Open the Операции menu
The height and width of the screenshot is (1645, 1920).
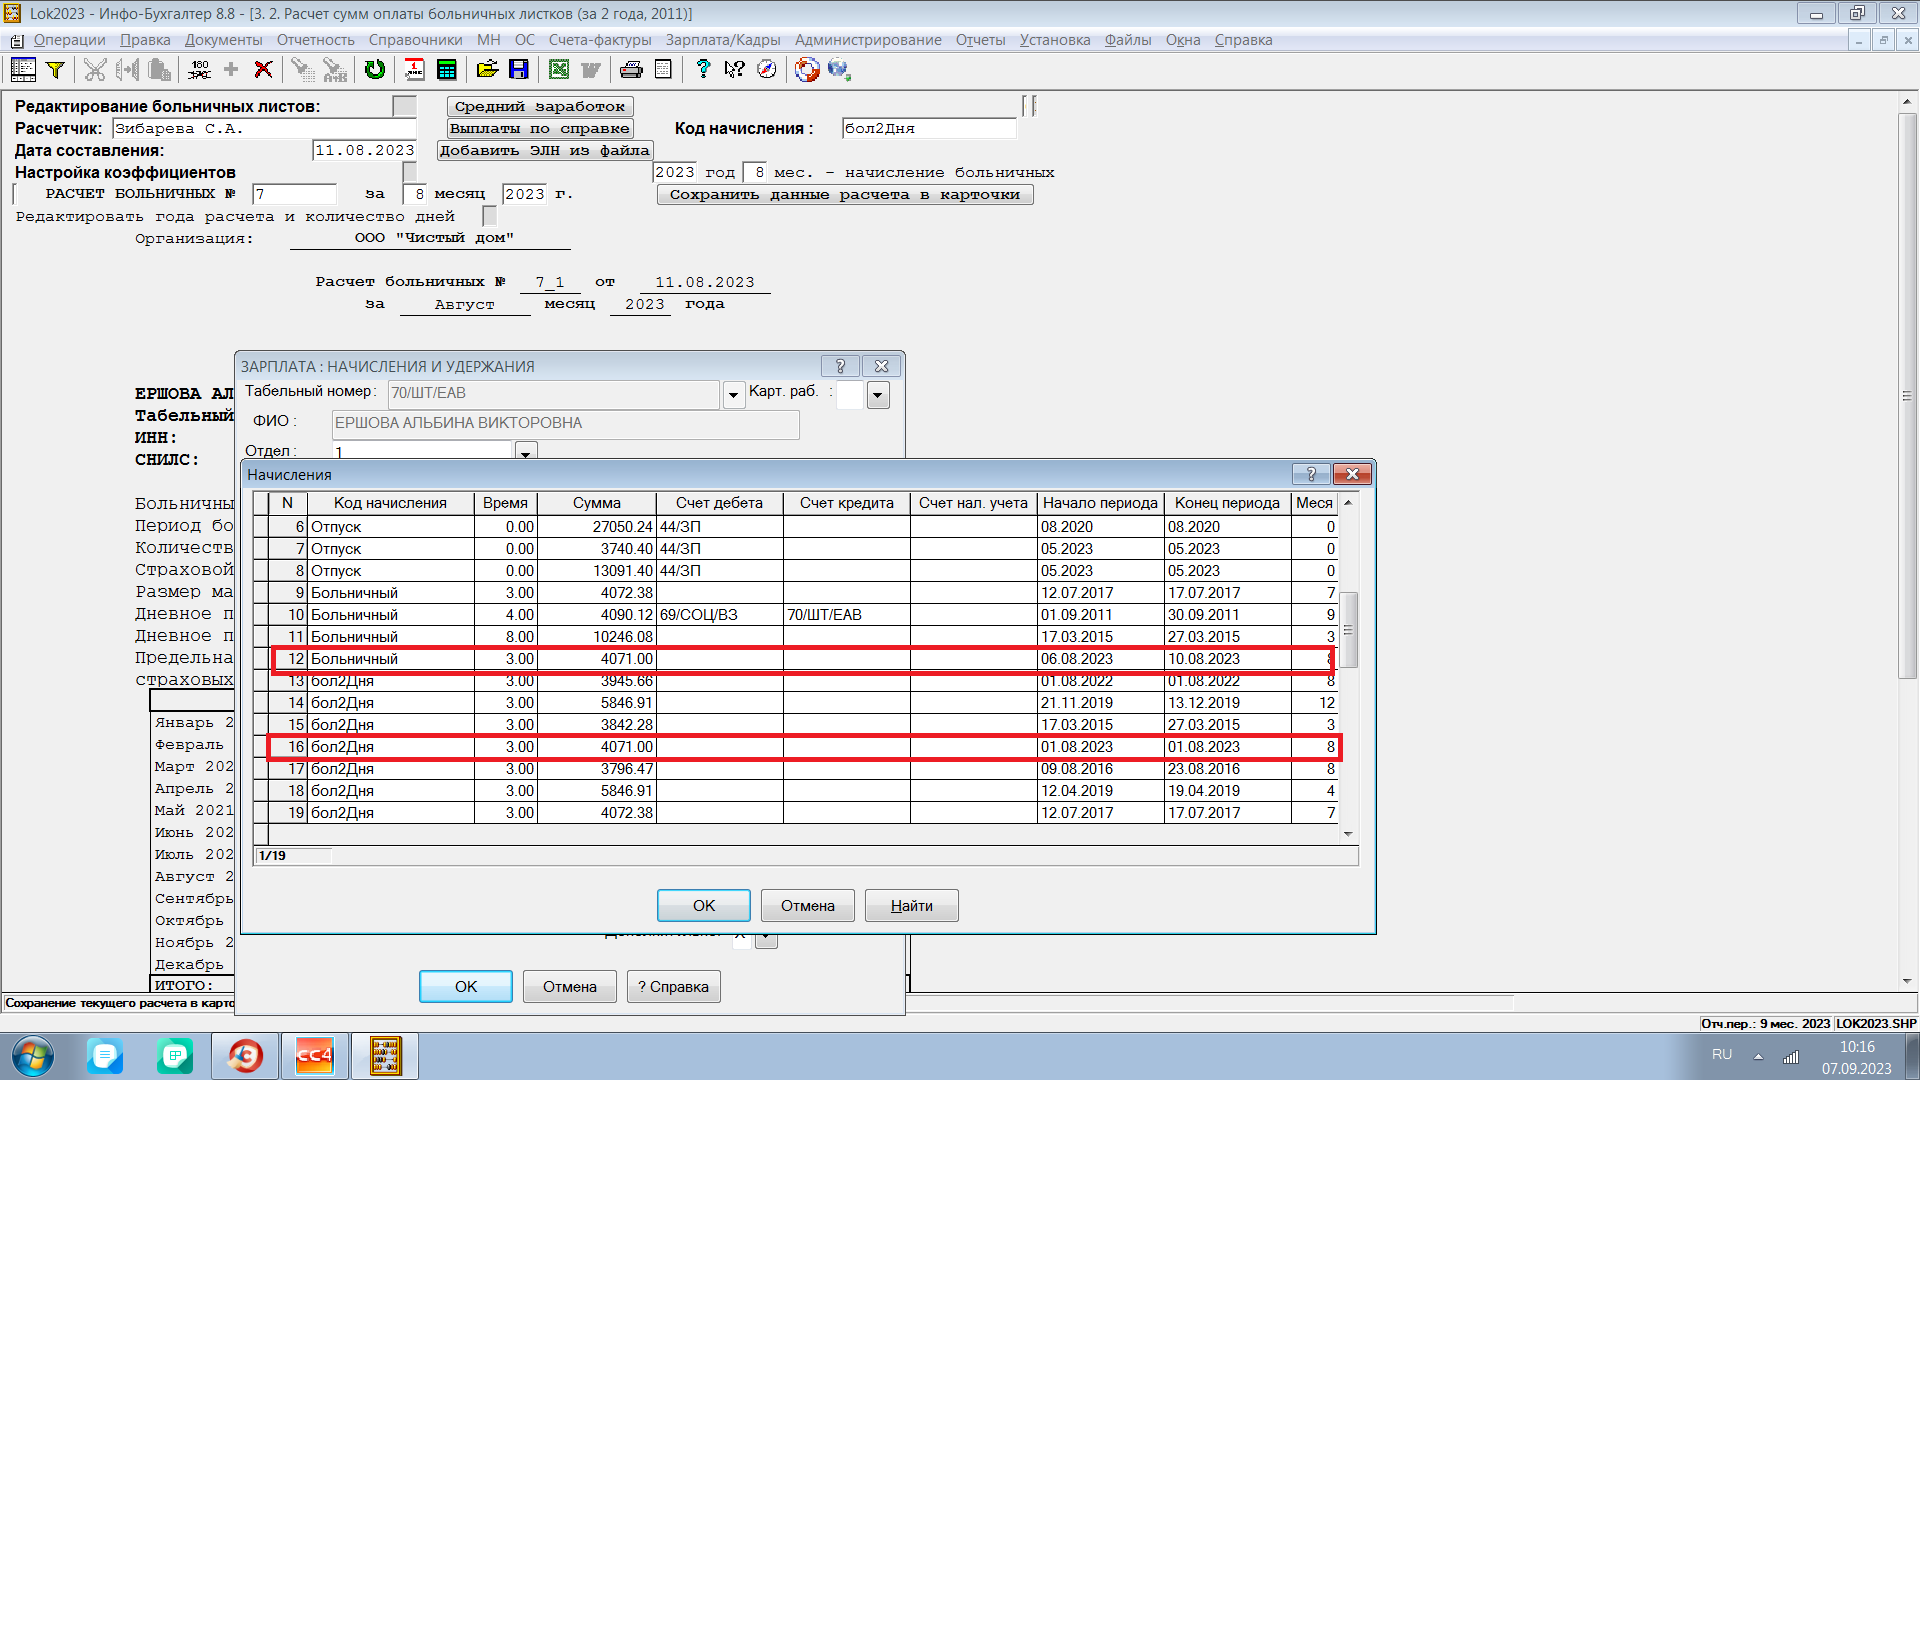click(x=69, y=40)
